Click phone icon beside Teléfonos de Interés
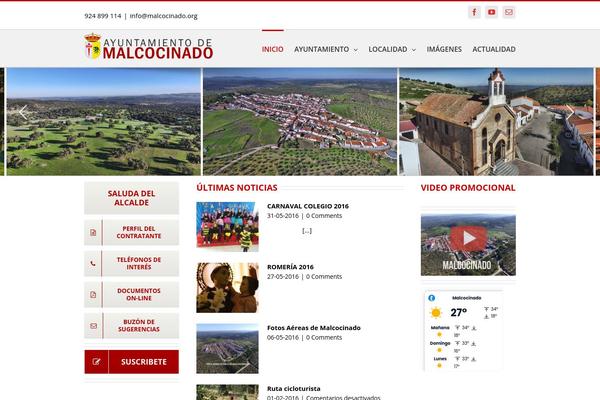Image resolution: width=600 pixels, height=400 pixels. tap(93, 263)
